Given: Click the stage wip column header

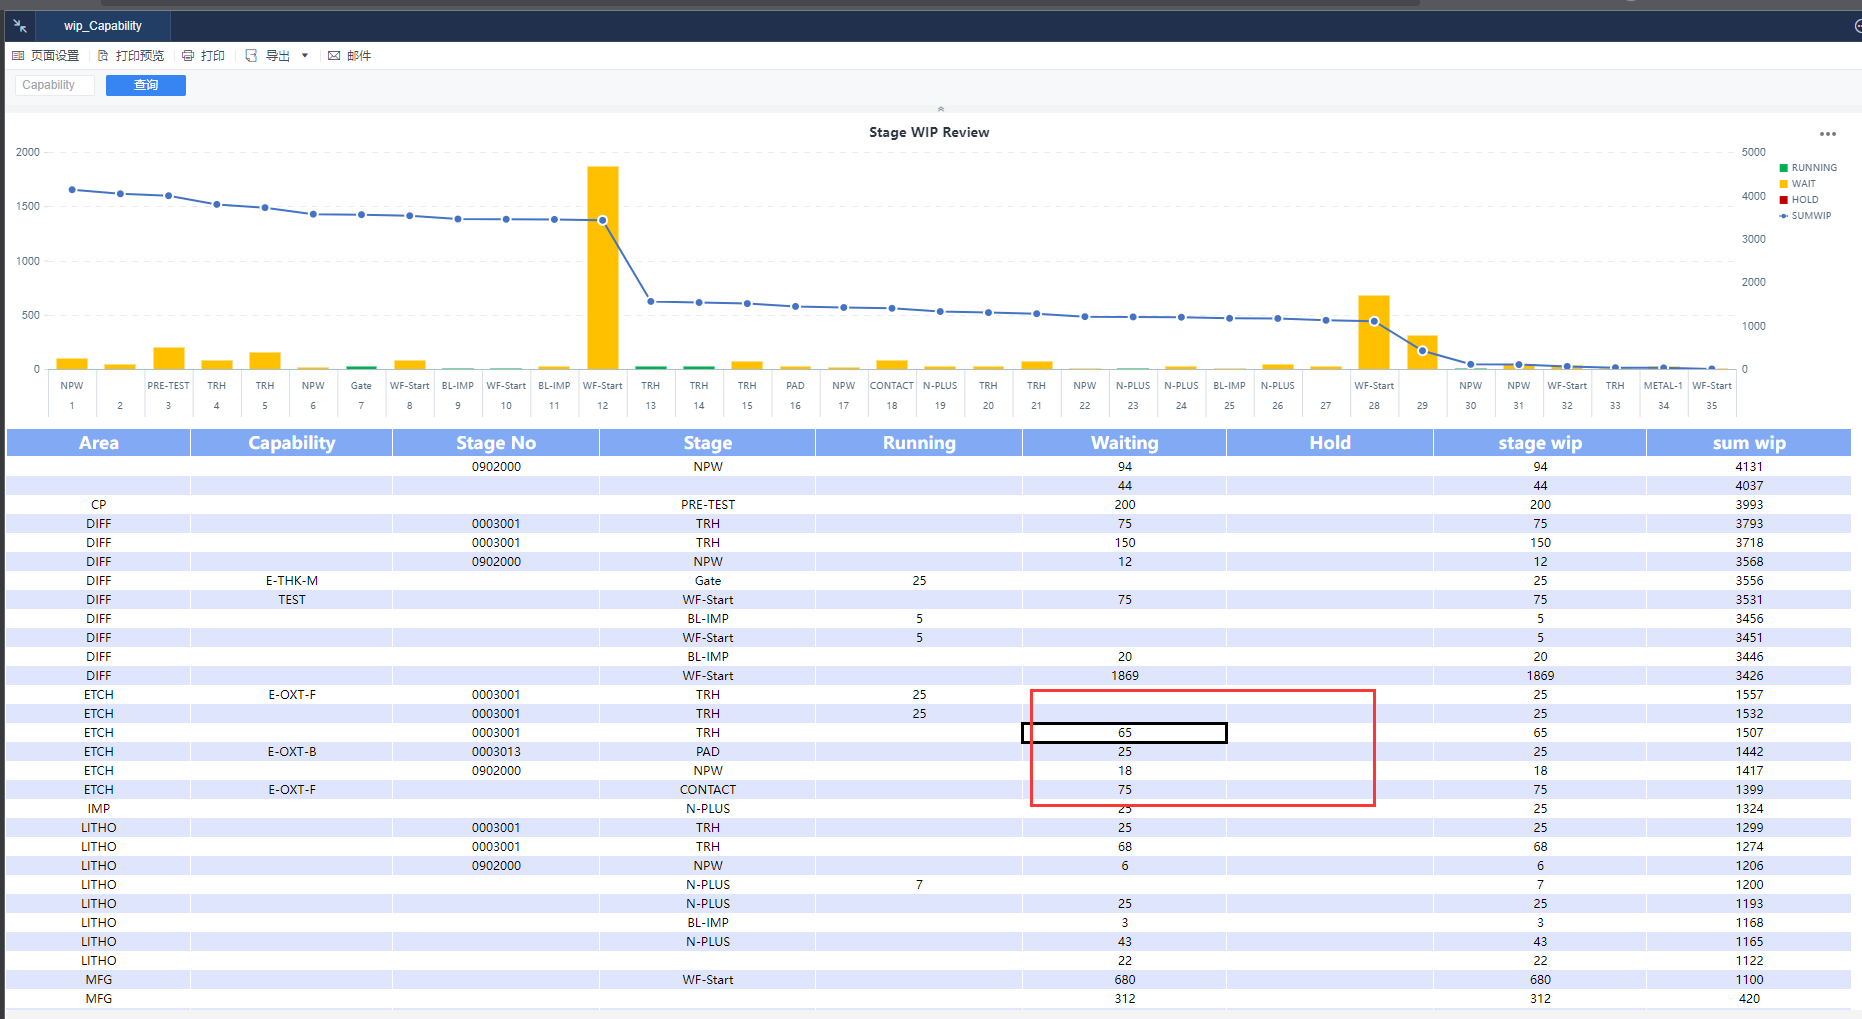Looking at the screenshot, I should pos(1540,443).
